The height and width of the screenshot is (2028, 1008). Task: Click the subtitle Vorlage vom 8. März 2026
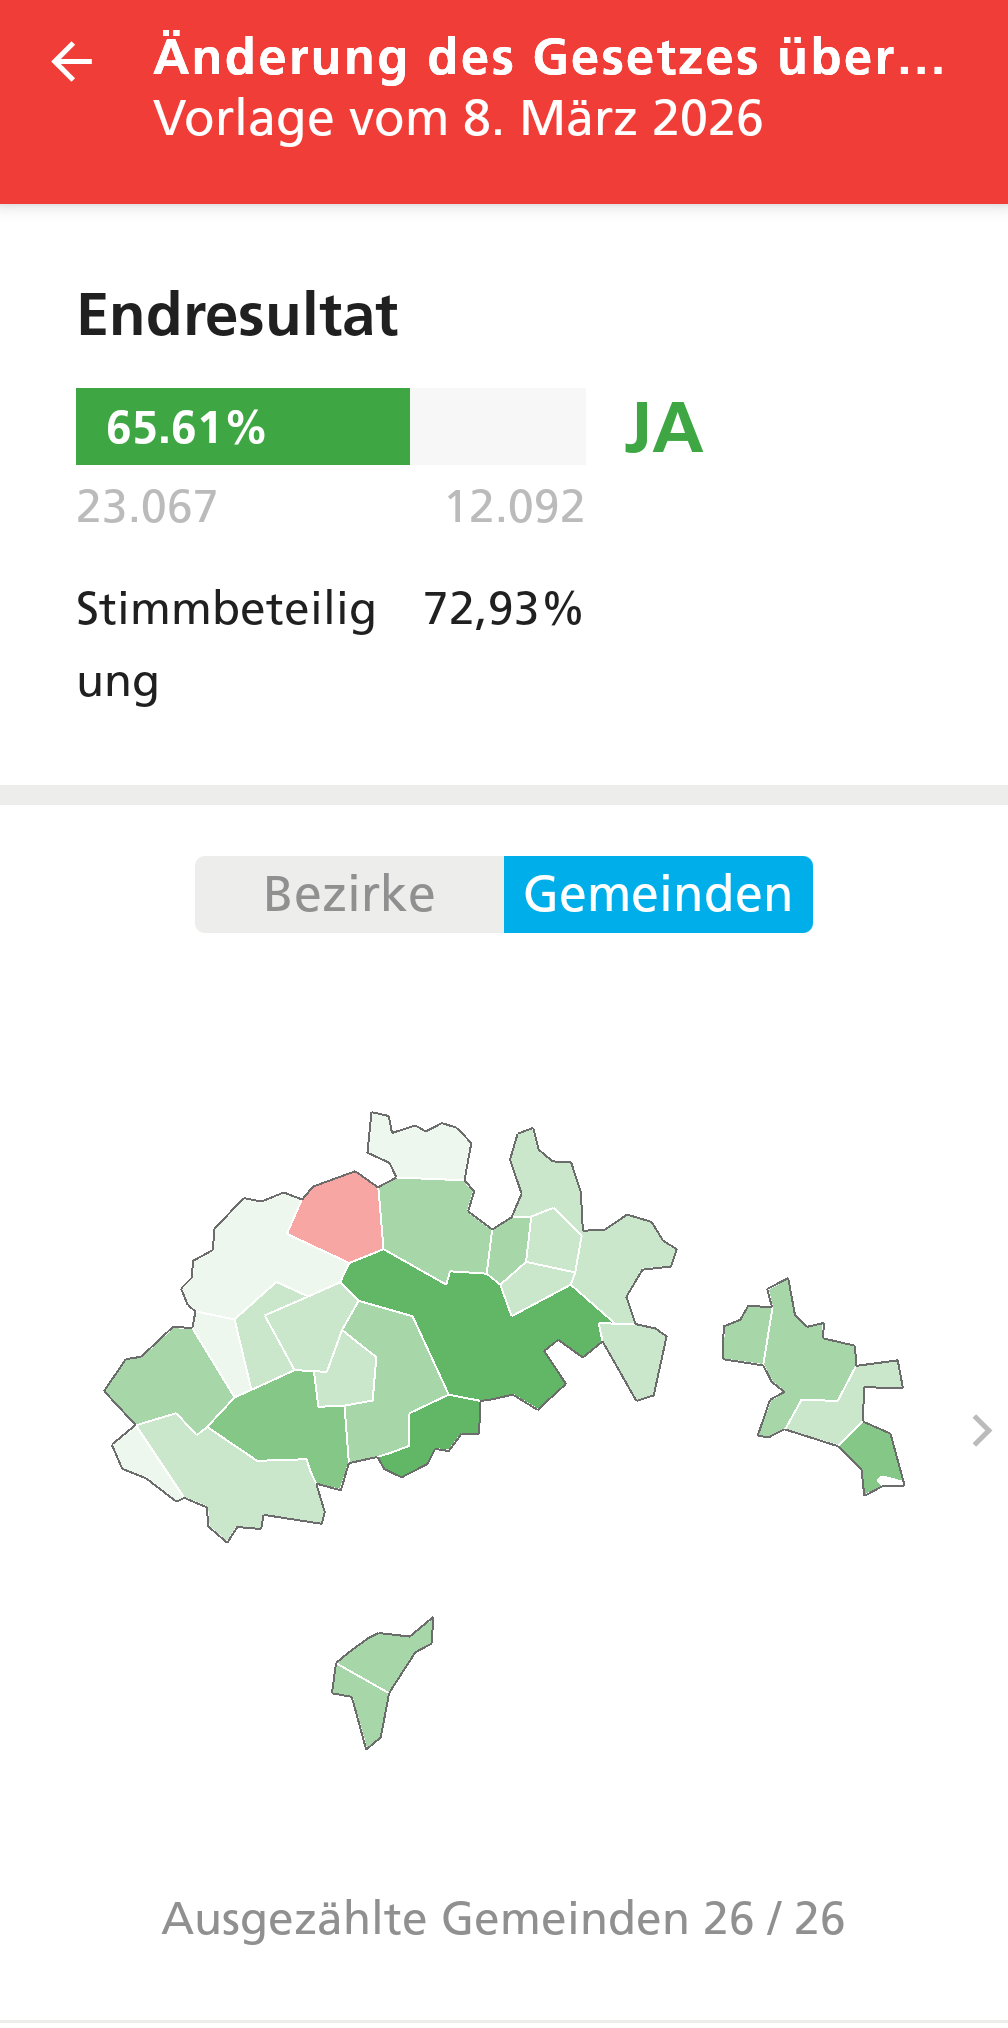click(x=458, y=119)
